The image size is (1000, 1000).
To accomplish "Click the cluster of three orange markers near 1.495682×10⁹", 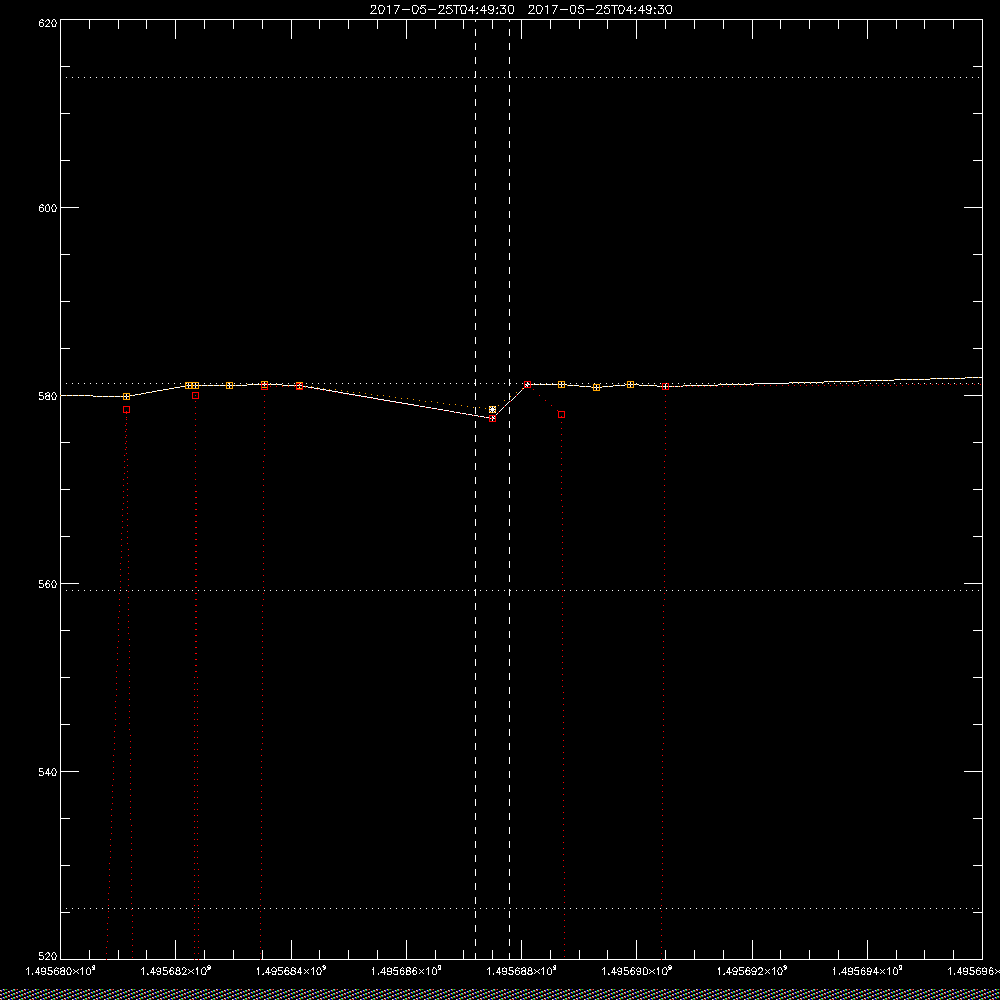I will 192,386.
